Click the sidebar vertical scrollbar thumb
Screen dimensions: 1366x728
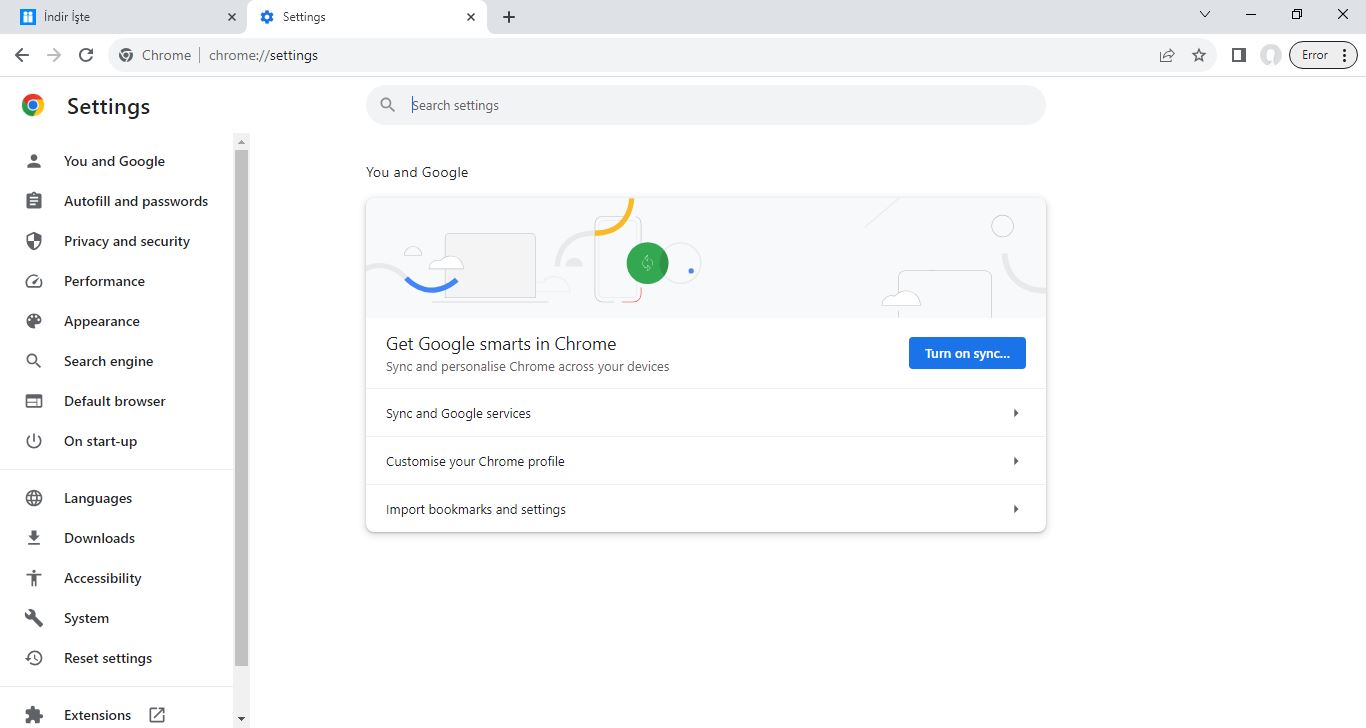pos(241,408)
